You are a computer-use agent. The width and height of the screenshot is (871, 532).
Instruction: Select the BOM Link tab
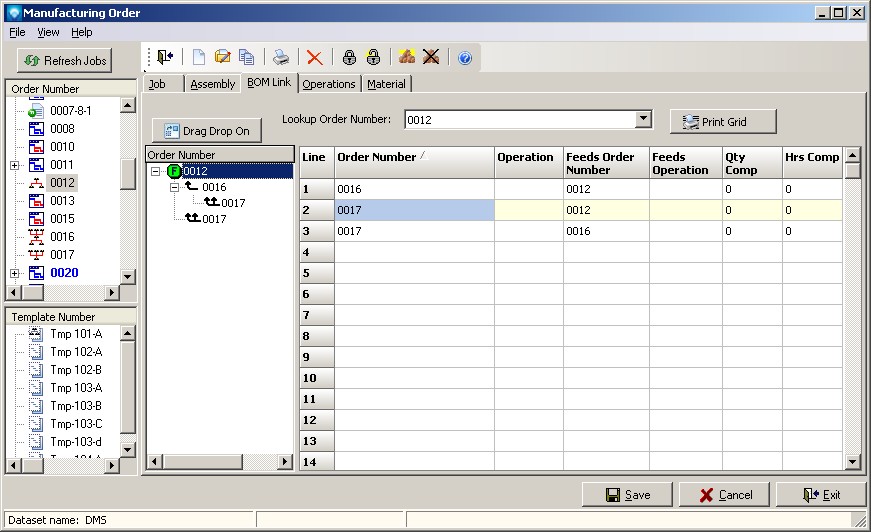(x=269, y=82)
